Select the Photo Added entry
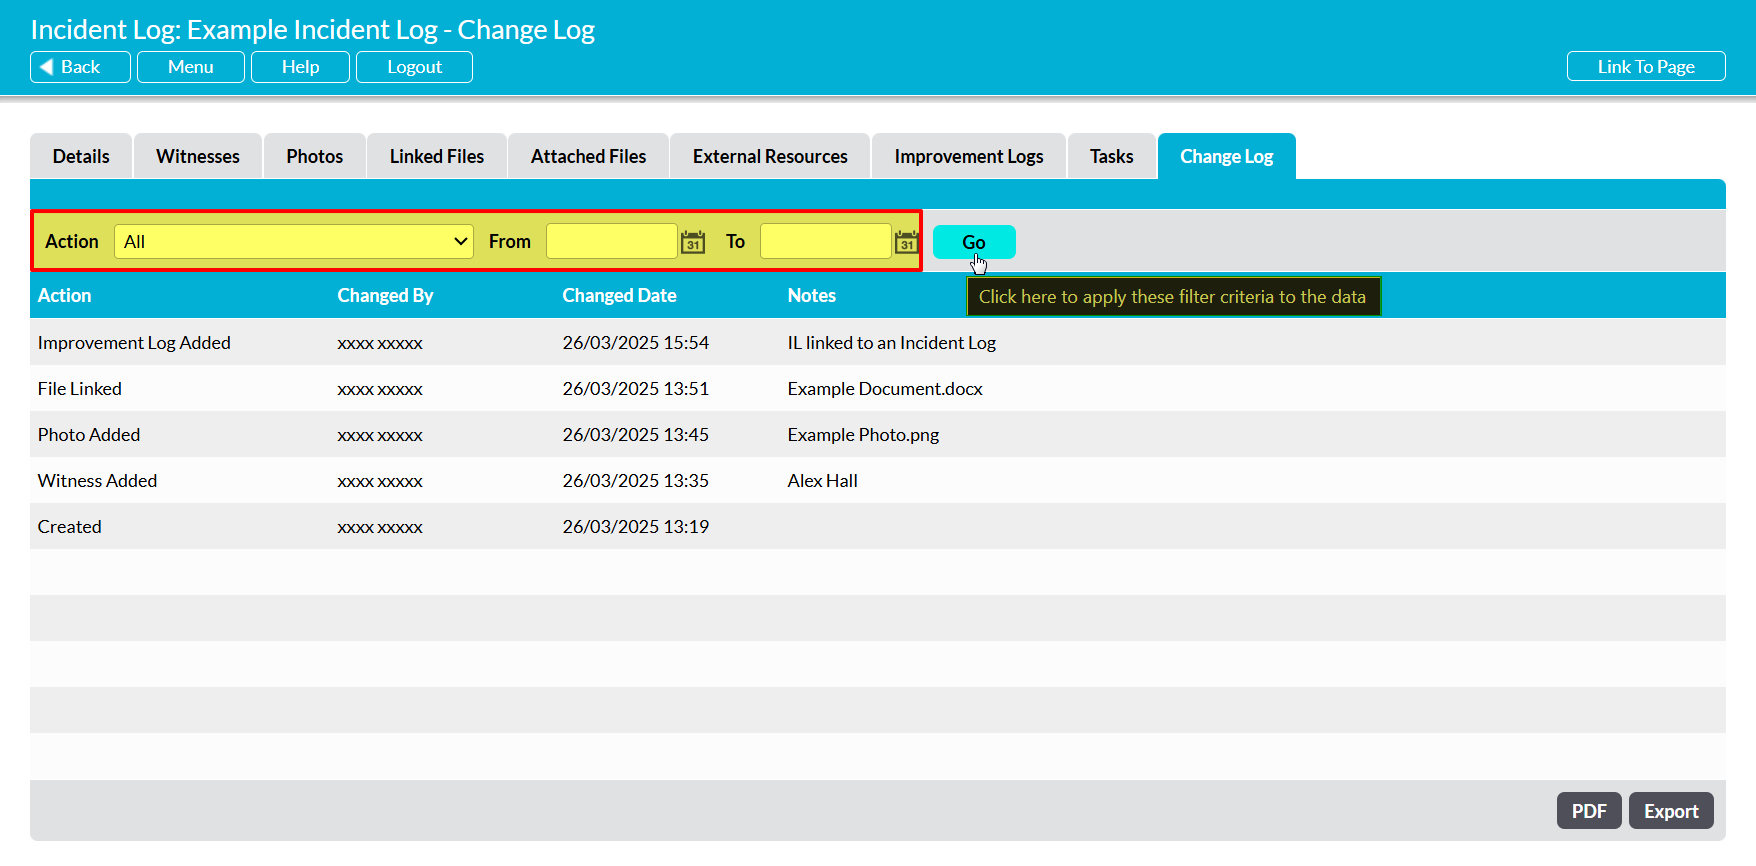The image size is (1756, 866). click(878, 434)
